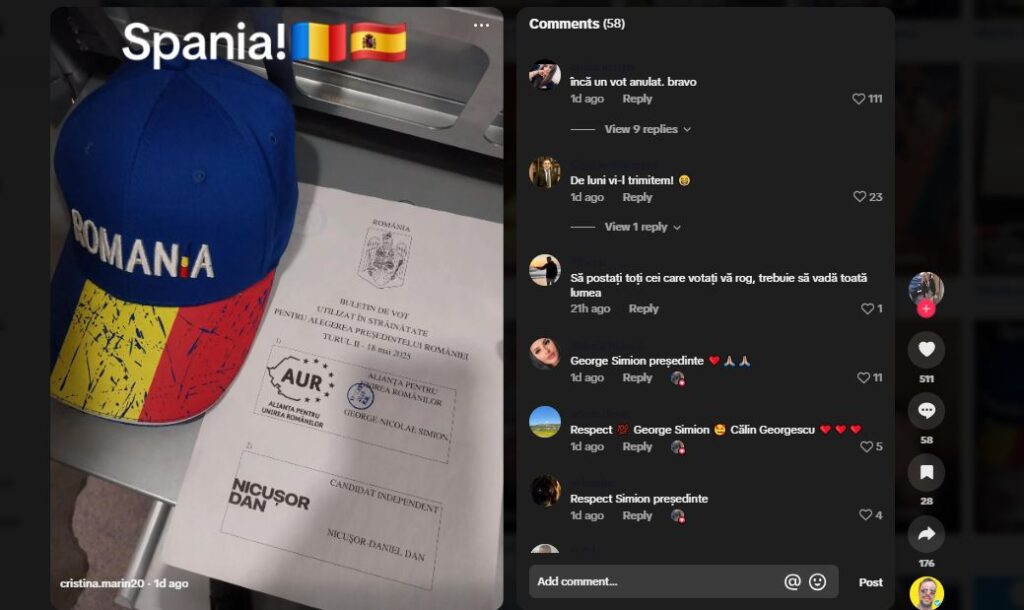Open the cristina.marin20 username link

pos(102,583)
